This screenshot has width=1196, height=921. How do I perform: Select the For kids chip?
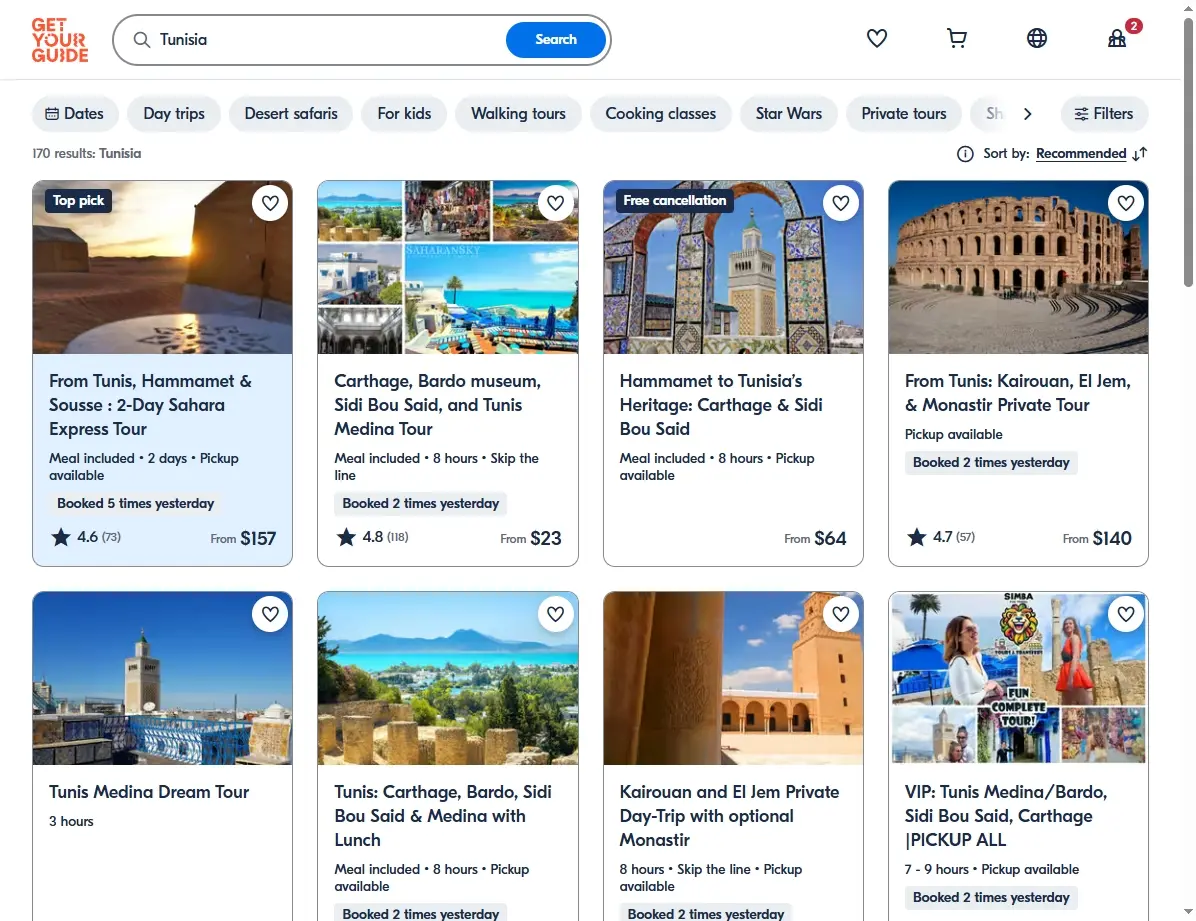click(404, 114)
